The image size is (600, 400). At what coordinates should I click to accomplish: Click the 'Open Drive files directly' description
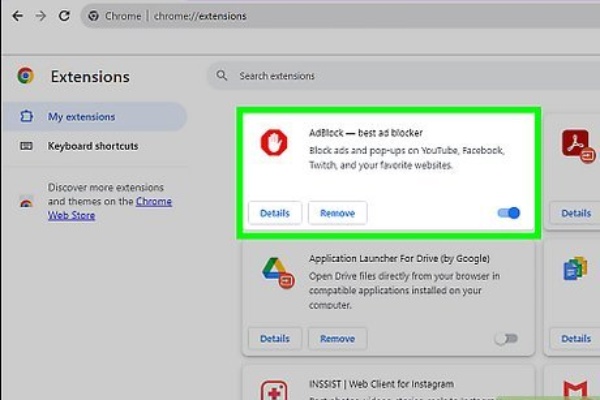pos(404,291)
